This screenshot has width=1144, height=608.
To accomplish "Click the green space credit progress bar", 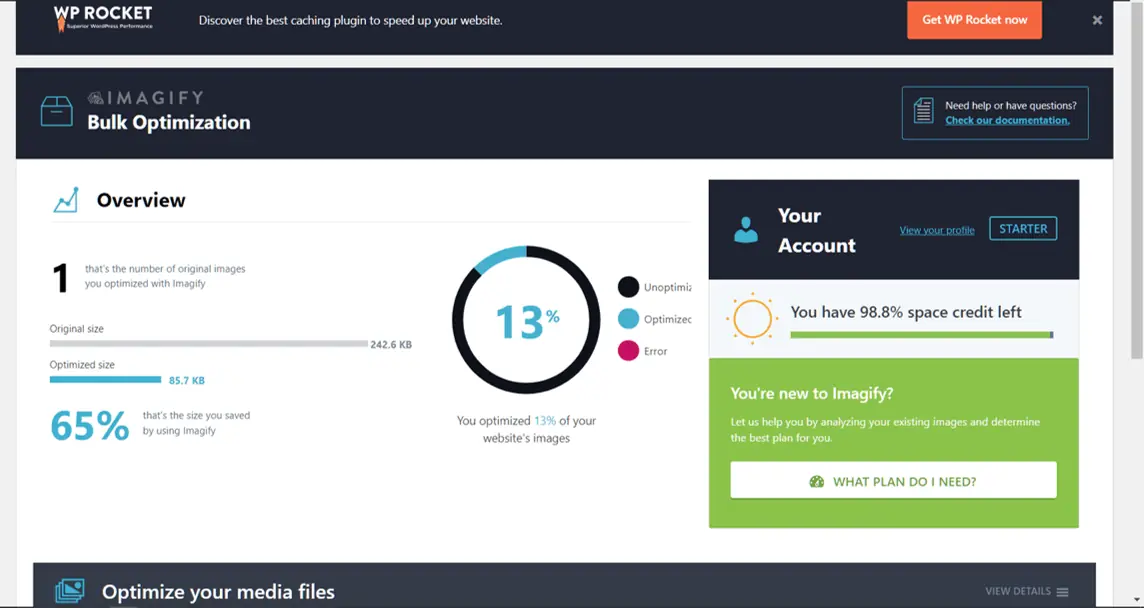I will coord(921,335).
